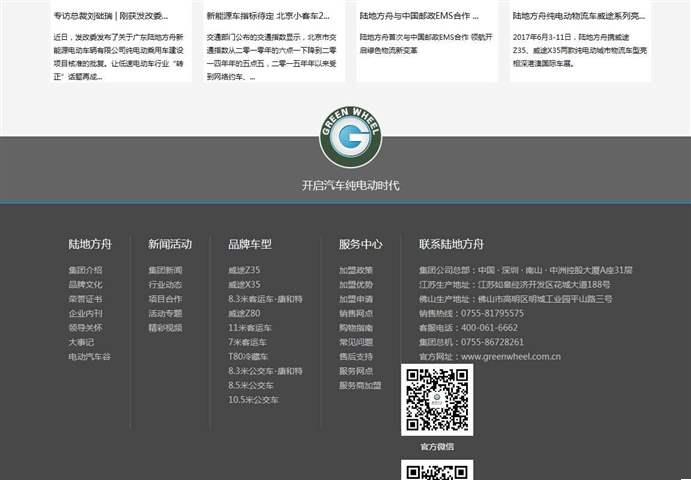View the 威途Z80 model page
The height and width of the screenshot is (480, 691).
tap(244, 313)
